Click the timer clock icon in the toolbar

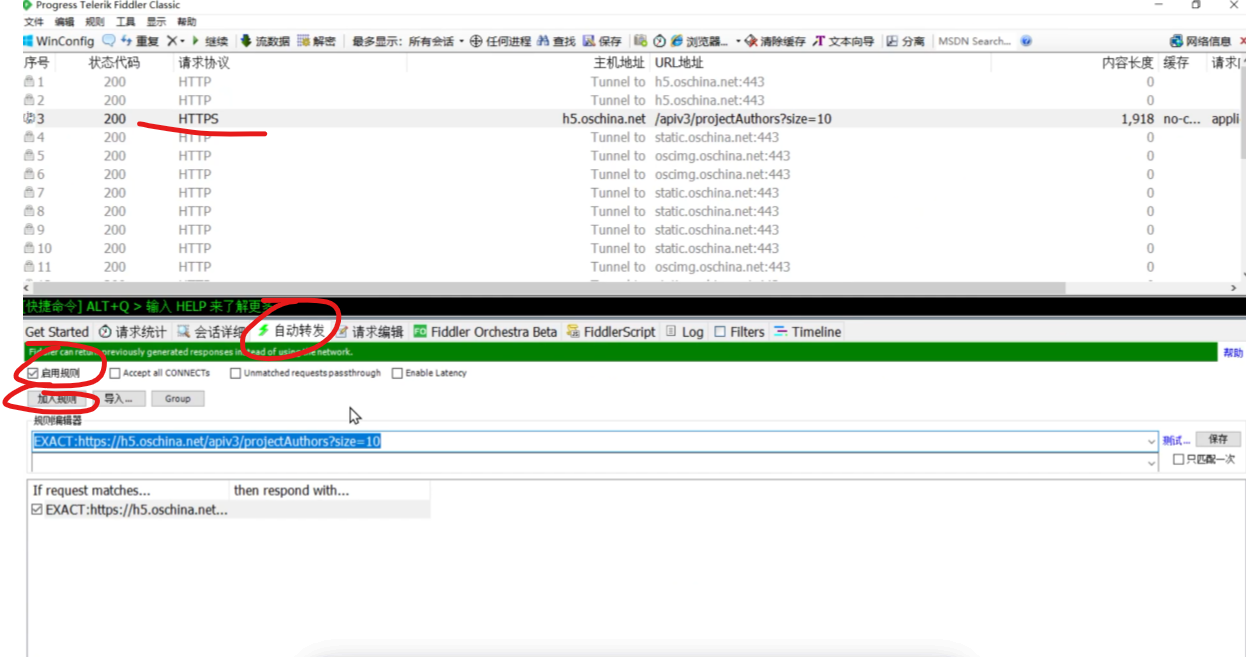tap(659, 41)
